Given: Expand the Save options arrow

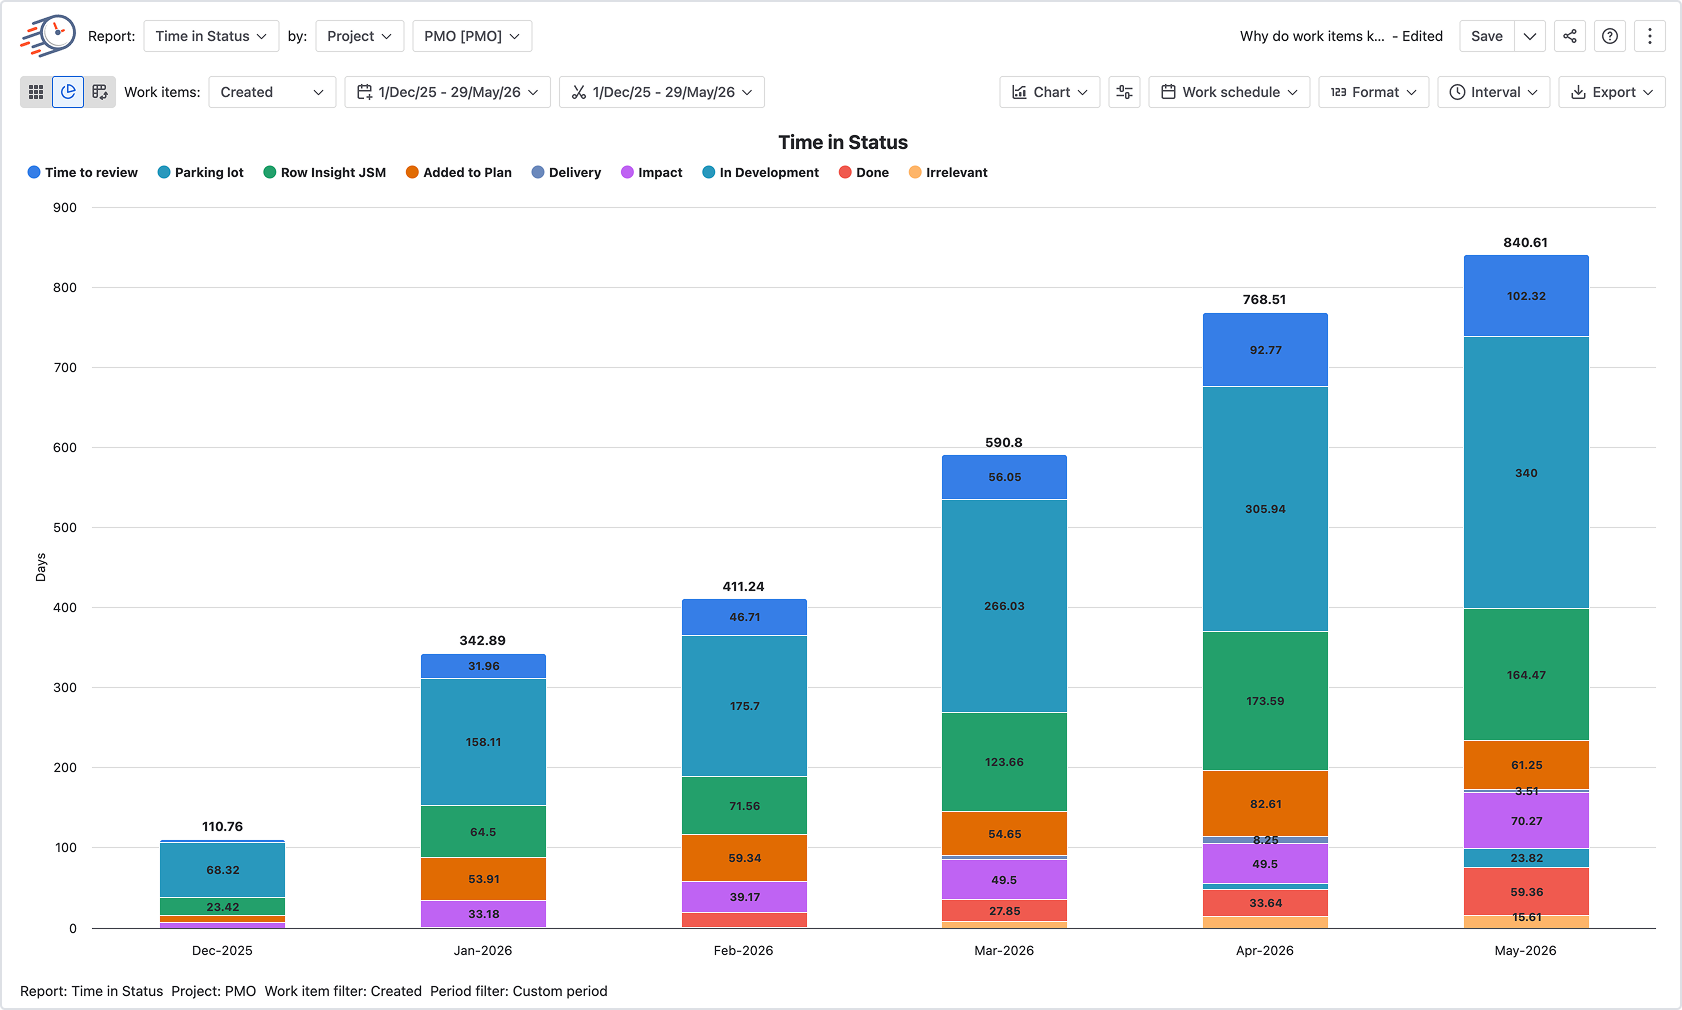Looking at the screenshot, I should (x=1530, y=36).
